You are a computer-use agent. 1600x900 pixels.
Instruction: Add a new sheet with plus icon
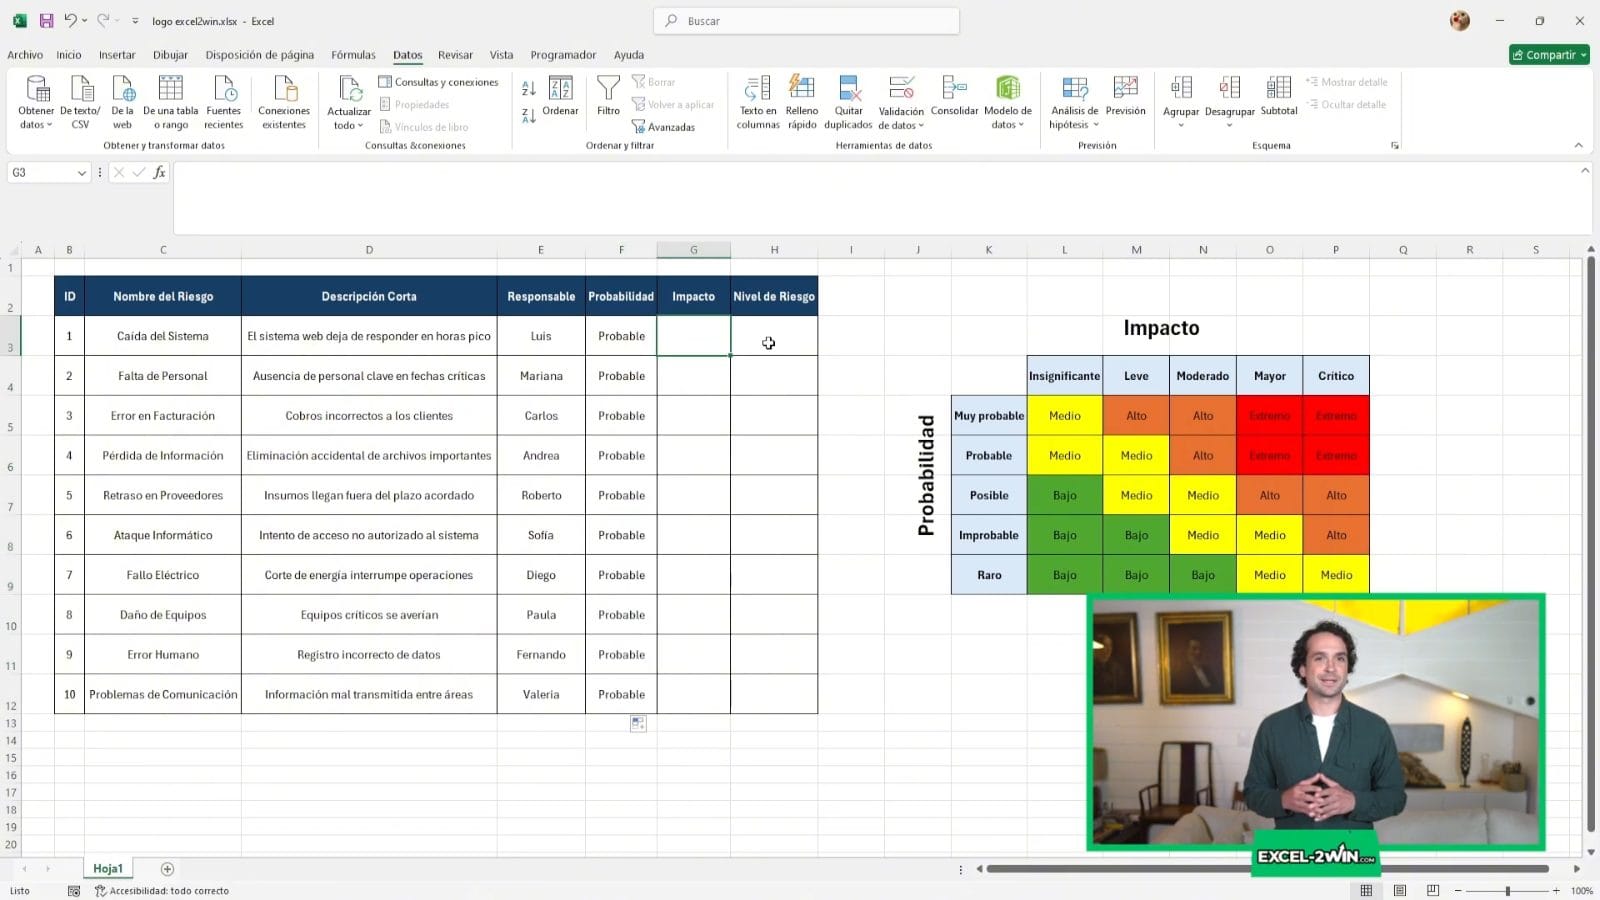point(167,869)
